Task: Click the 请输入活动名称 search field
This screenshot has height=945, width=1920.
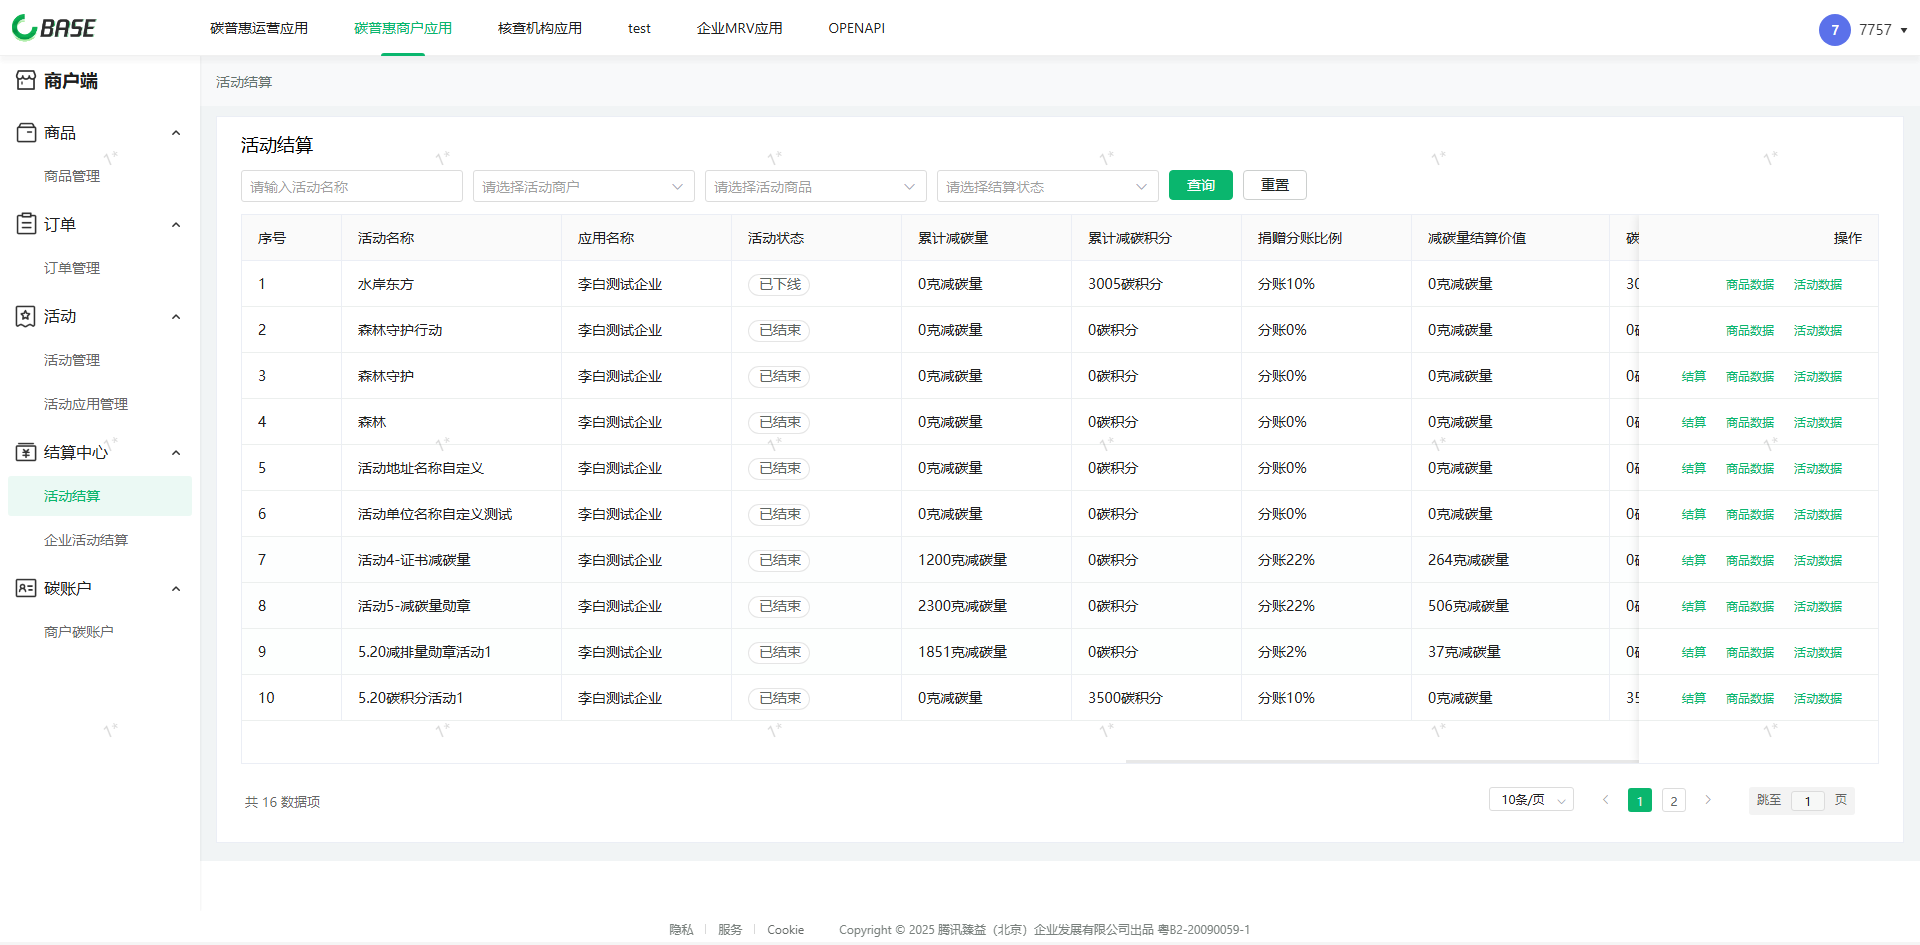Action: coord(351,187)
